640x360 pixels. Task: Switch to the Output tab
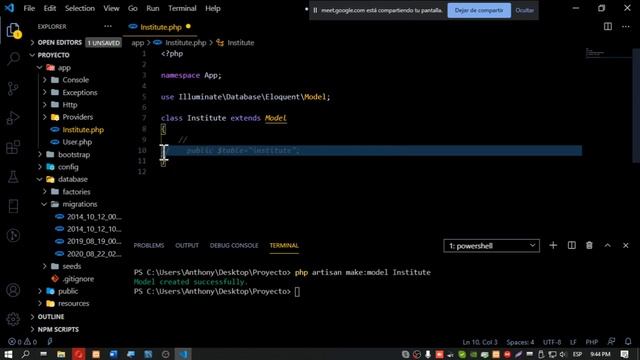187,245
